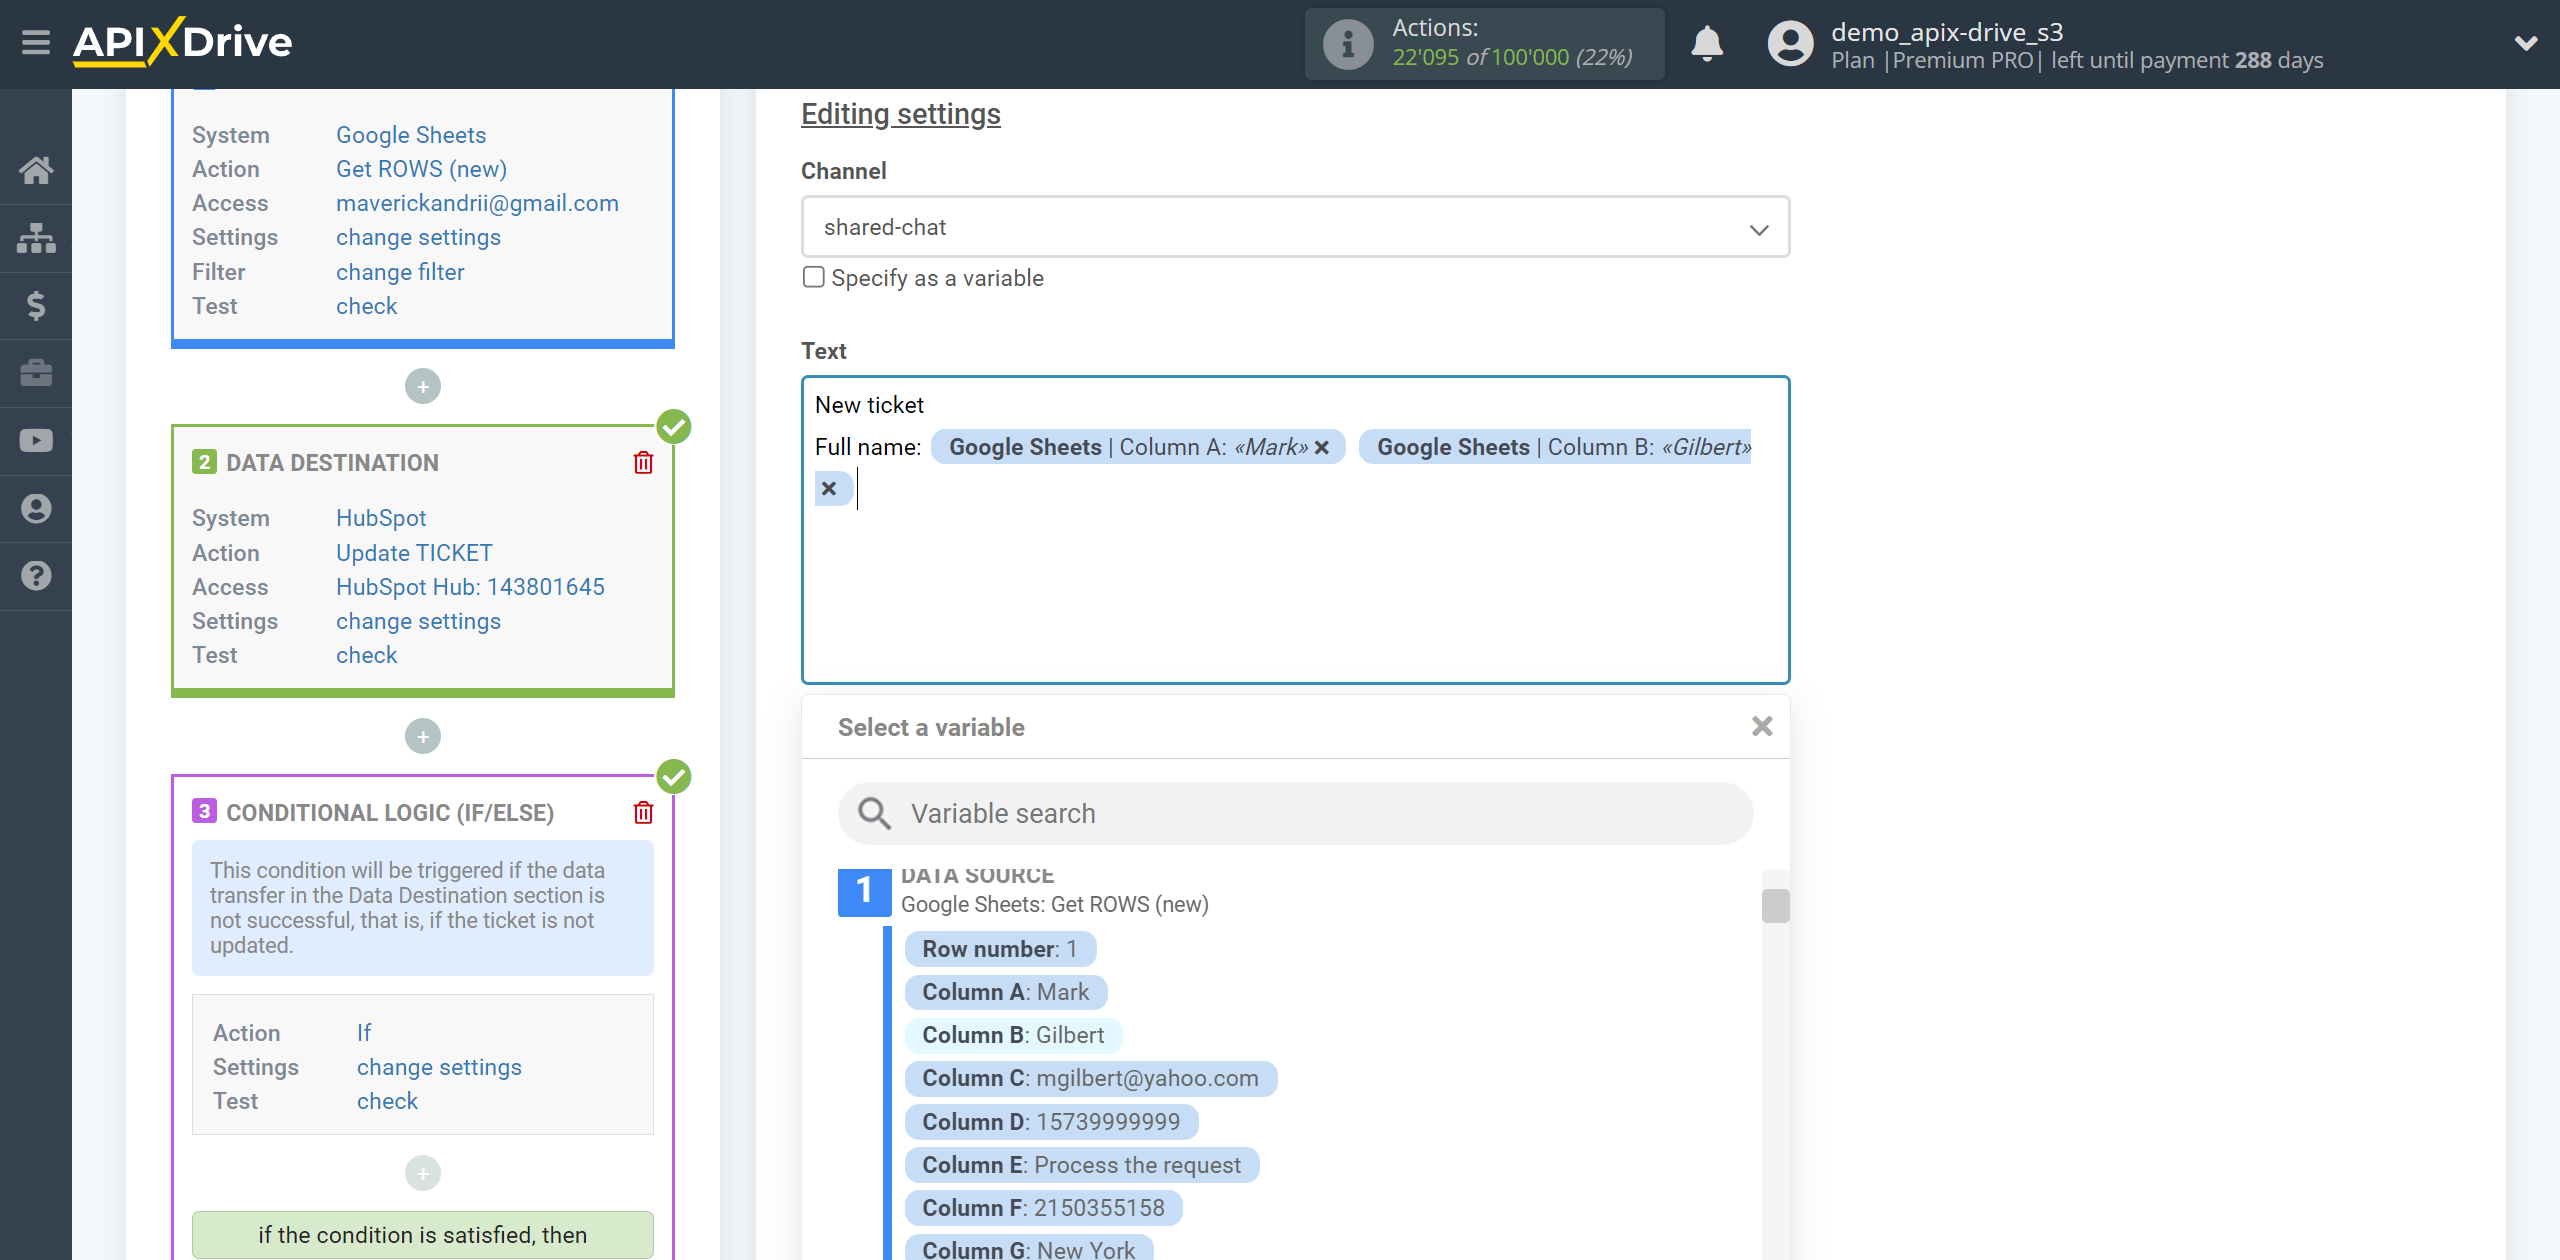The width and height of the screenshot is (2560, 1260).
Task: Click change settings in Data Destination
Action: 418,621
